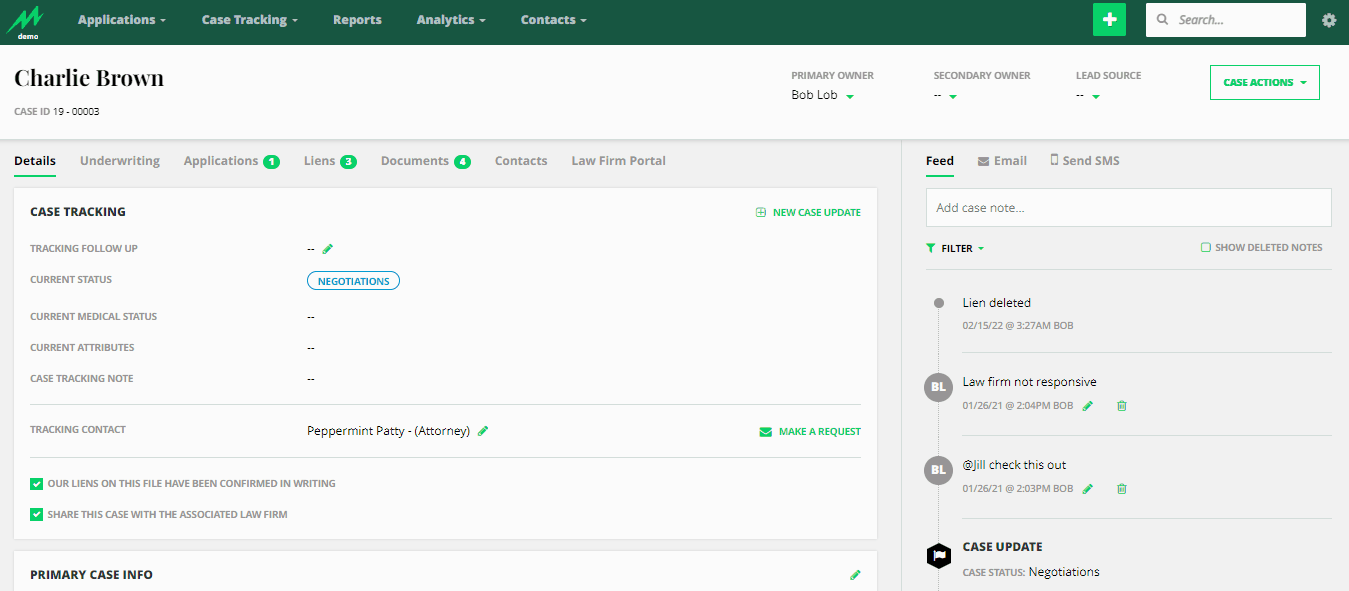Screen dimensions: 1349x591
Task: Edit the '@Jill check this out' note
Action: point(1088,489)
